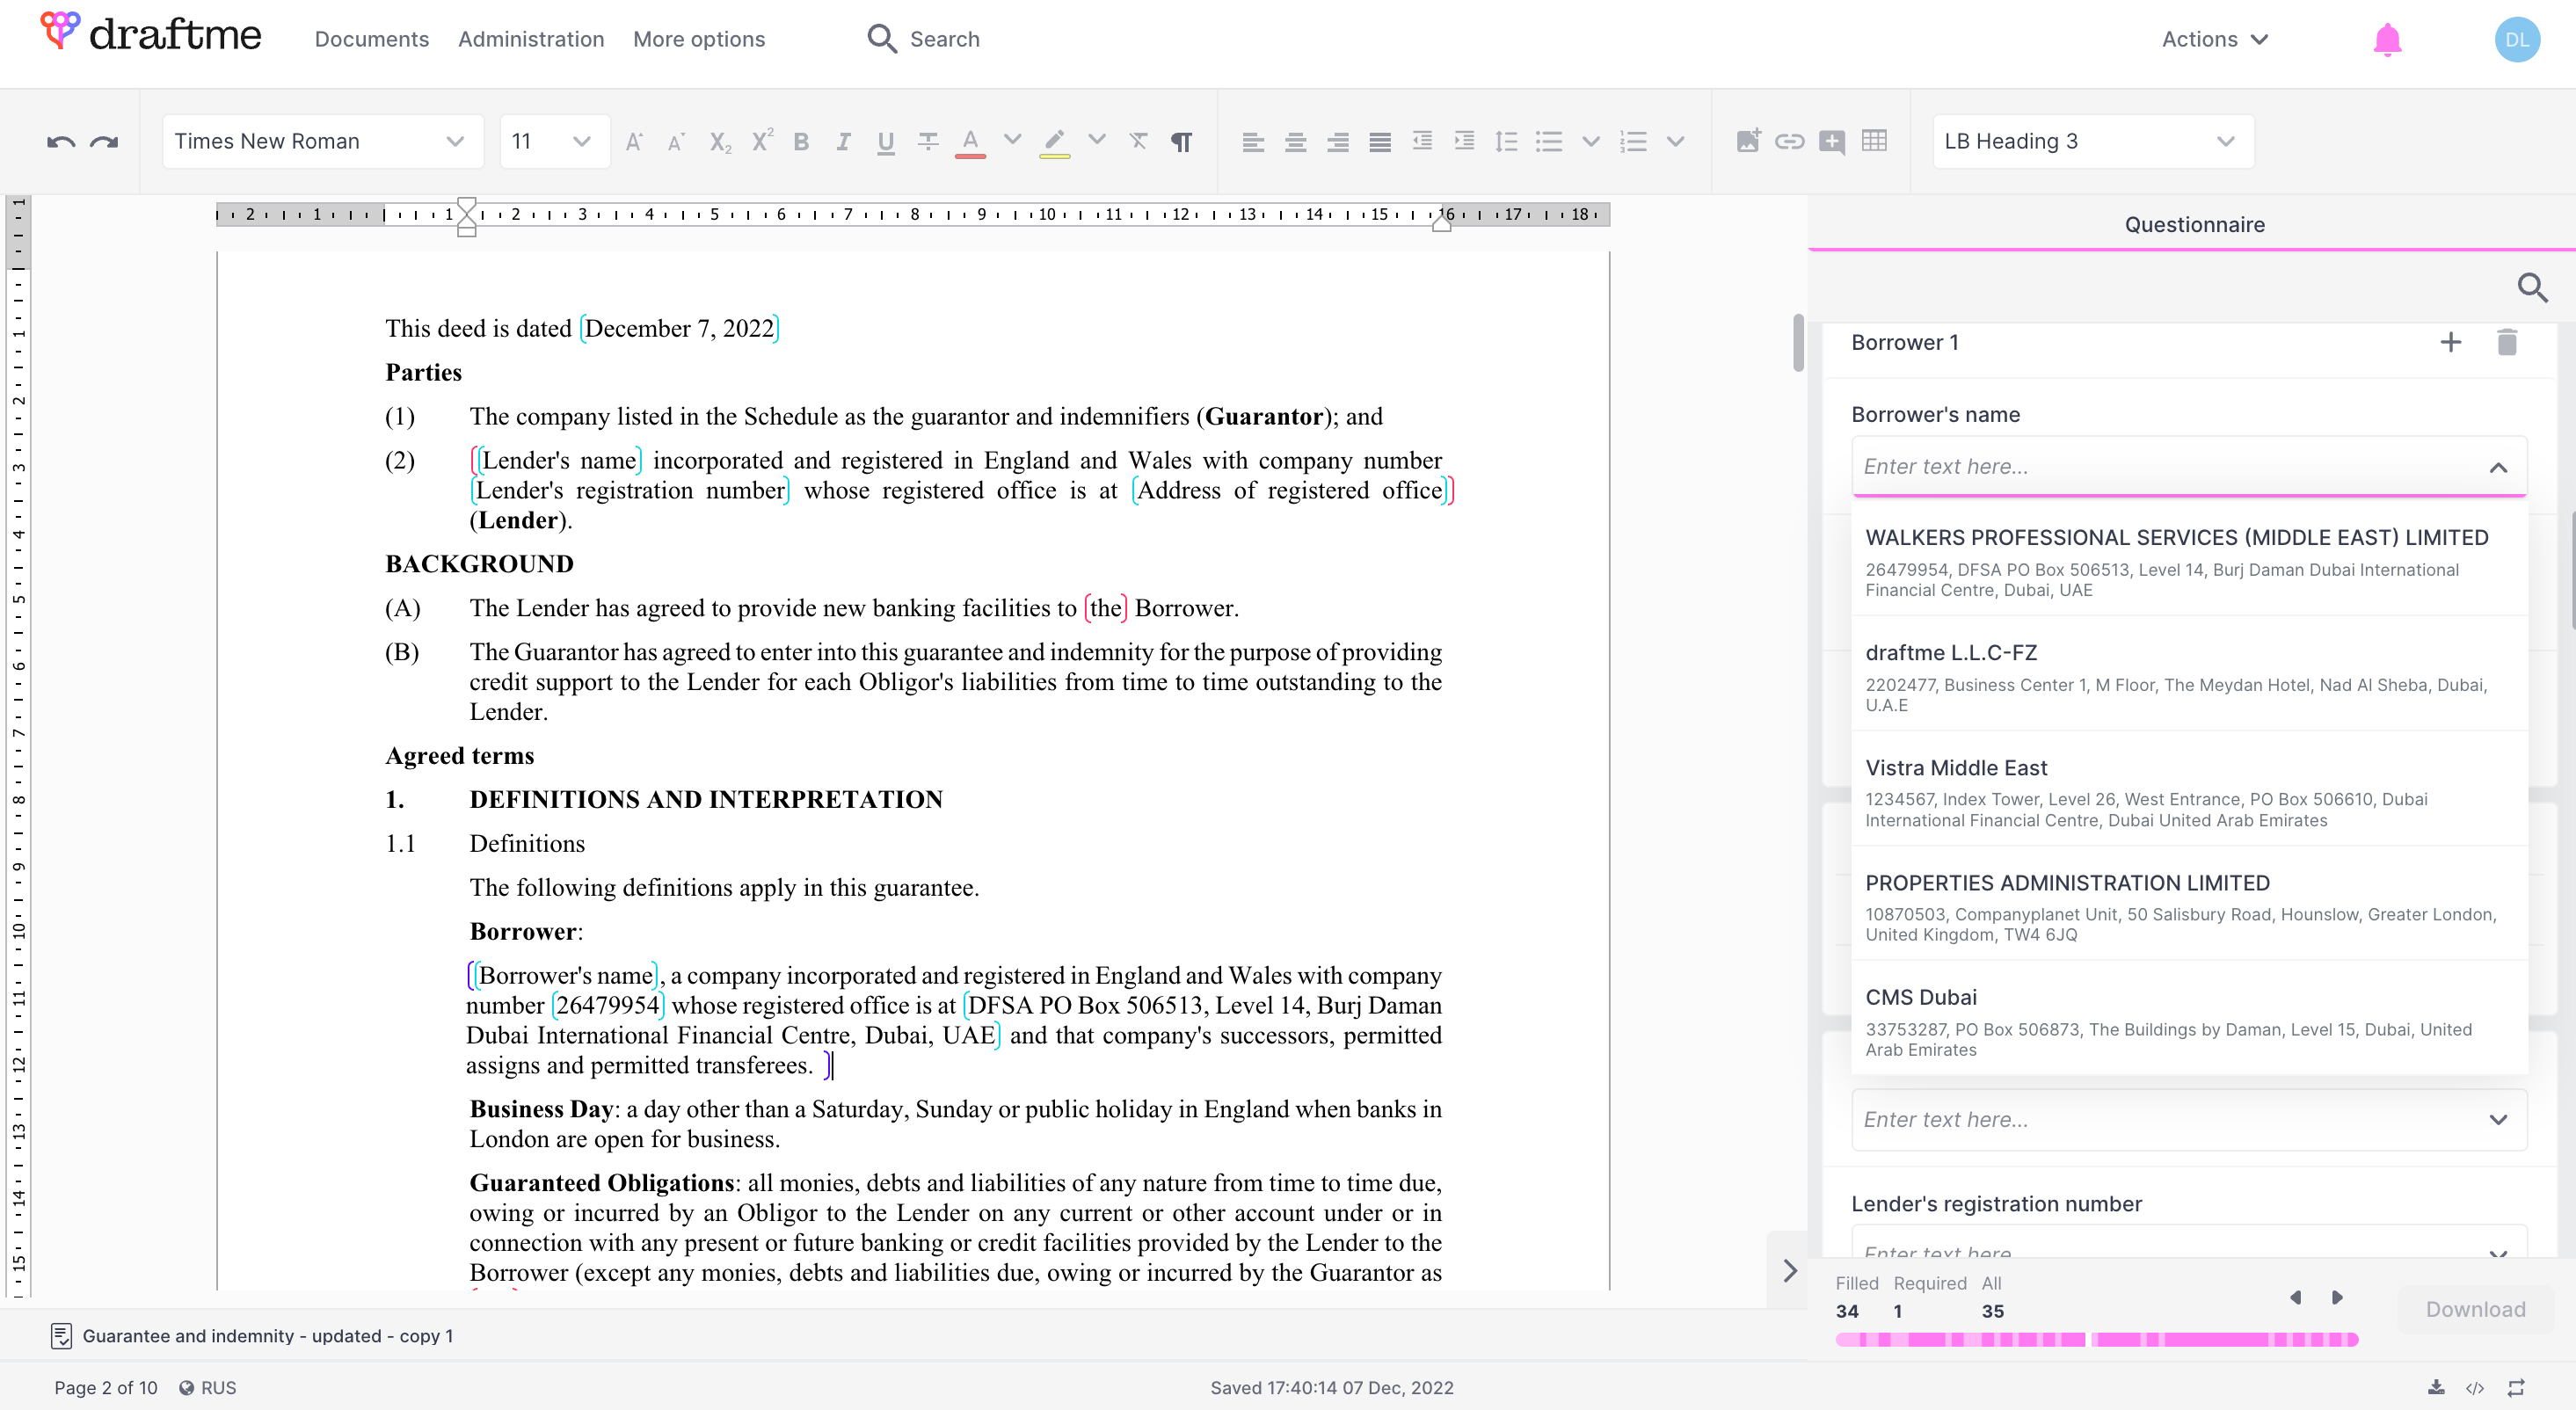
Task: Click the insert table icon
Action: click(1874, 141)
